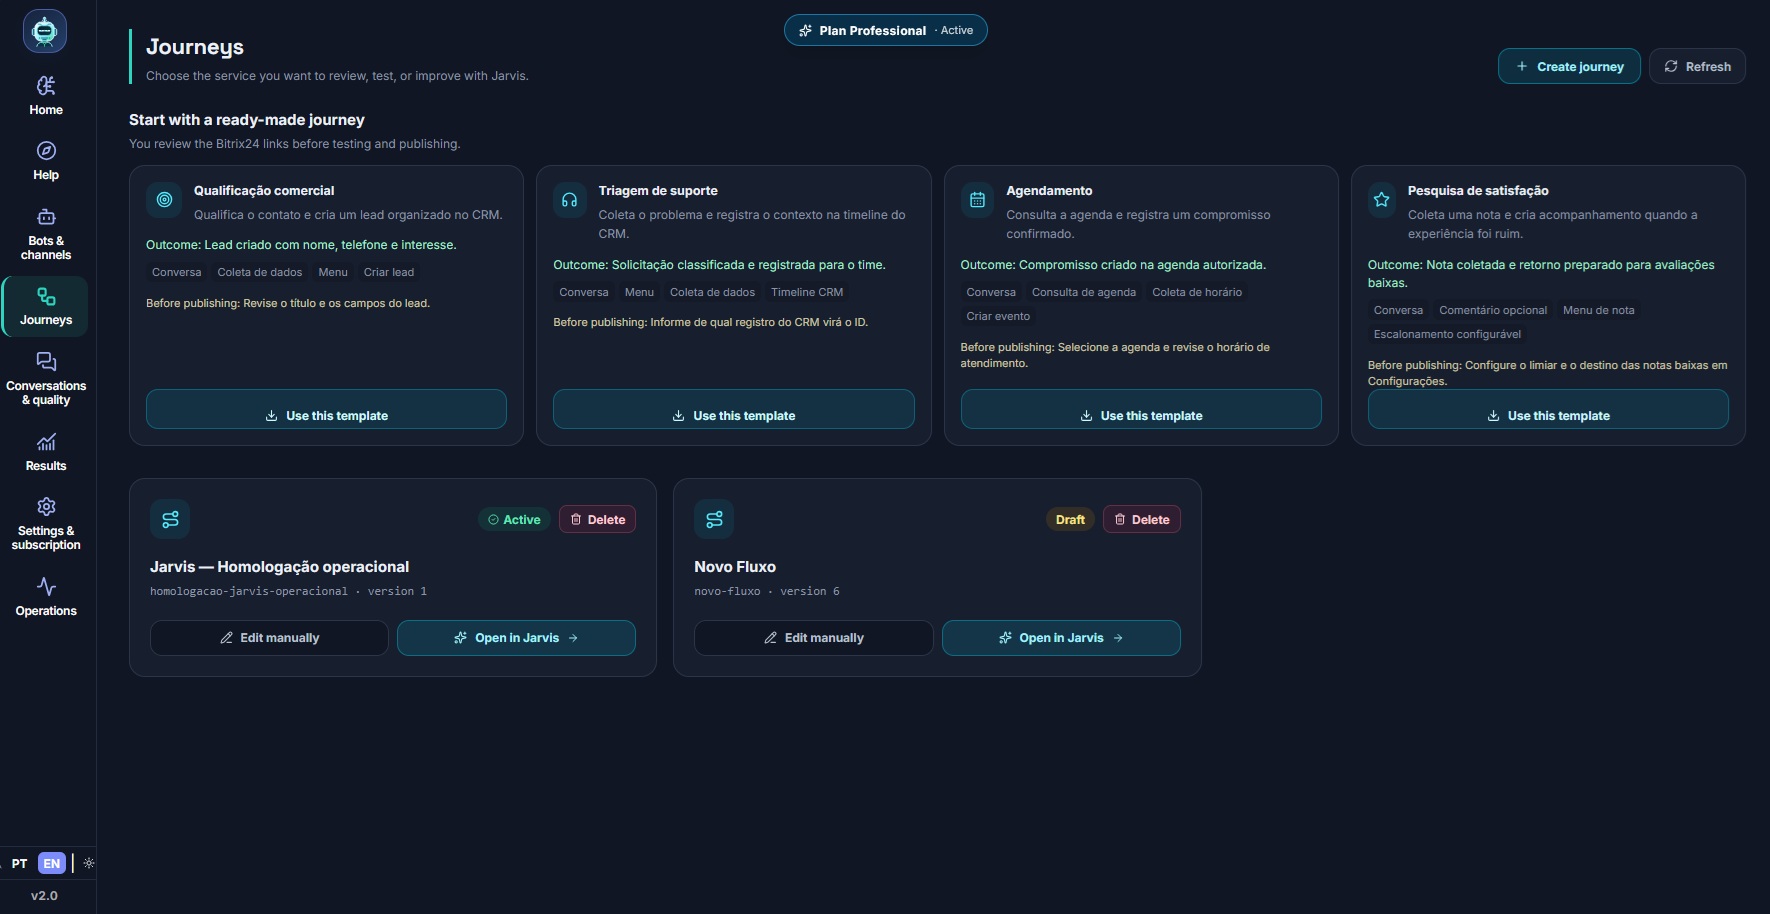This screenshot has height=914, width=1770.
Task: Open Conversations & quality in sidebar
Action: pos(46,378)
